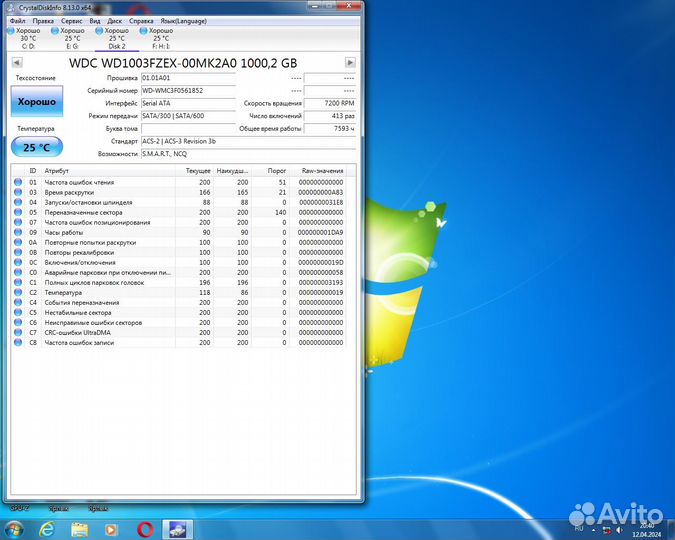Open Windows Explorer folder on taskbar

click(x=80, y=528)
